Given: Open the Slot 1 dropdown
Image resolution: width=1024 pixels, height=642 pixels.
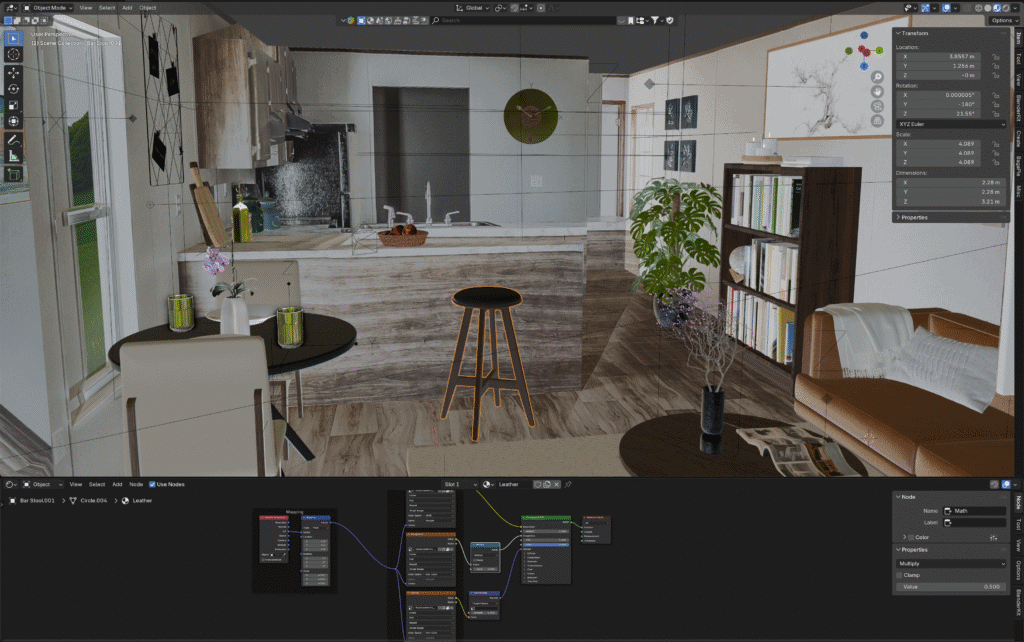Looking at the screenshot, I should [x=460, y=485].
